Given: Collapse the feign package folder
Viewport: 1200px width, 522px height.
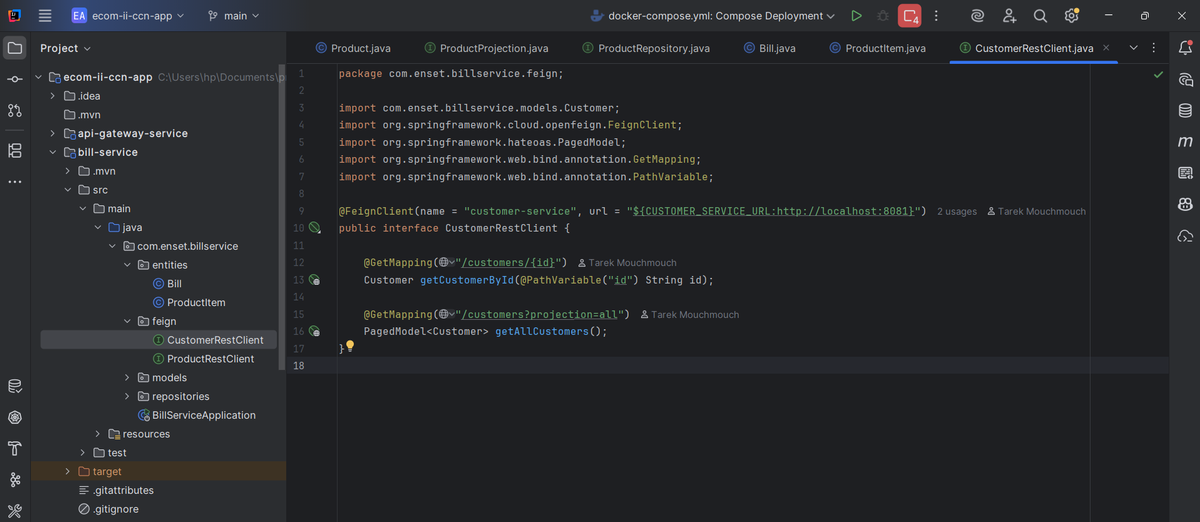Looking at the screenshot, I should point(128,321).
